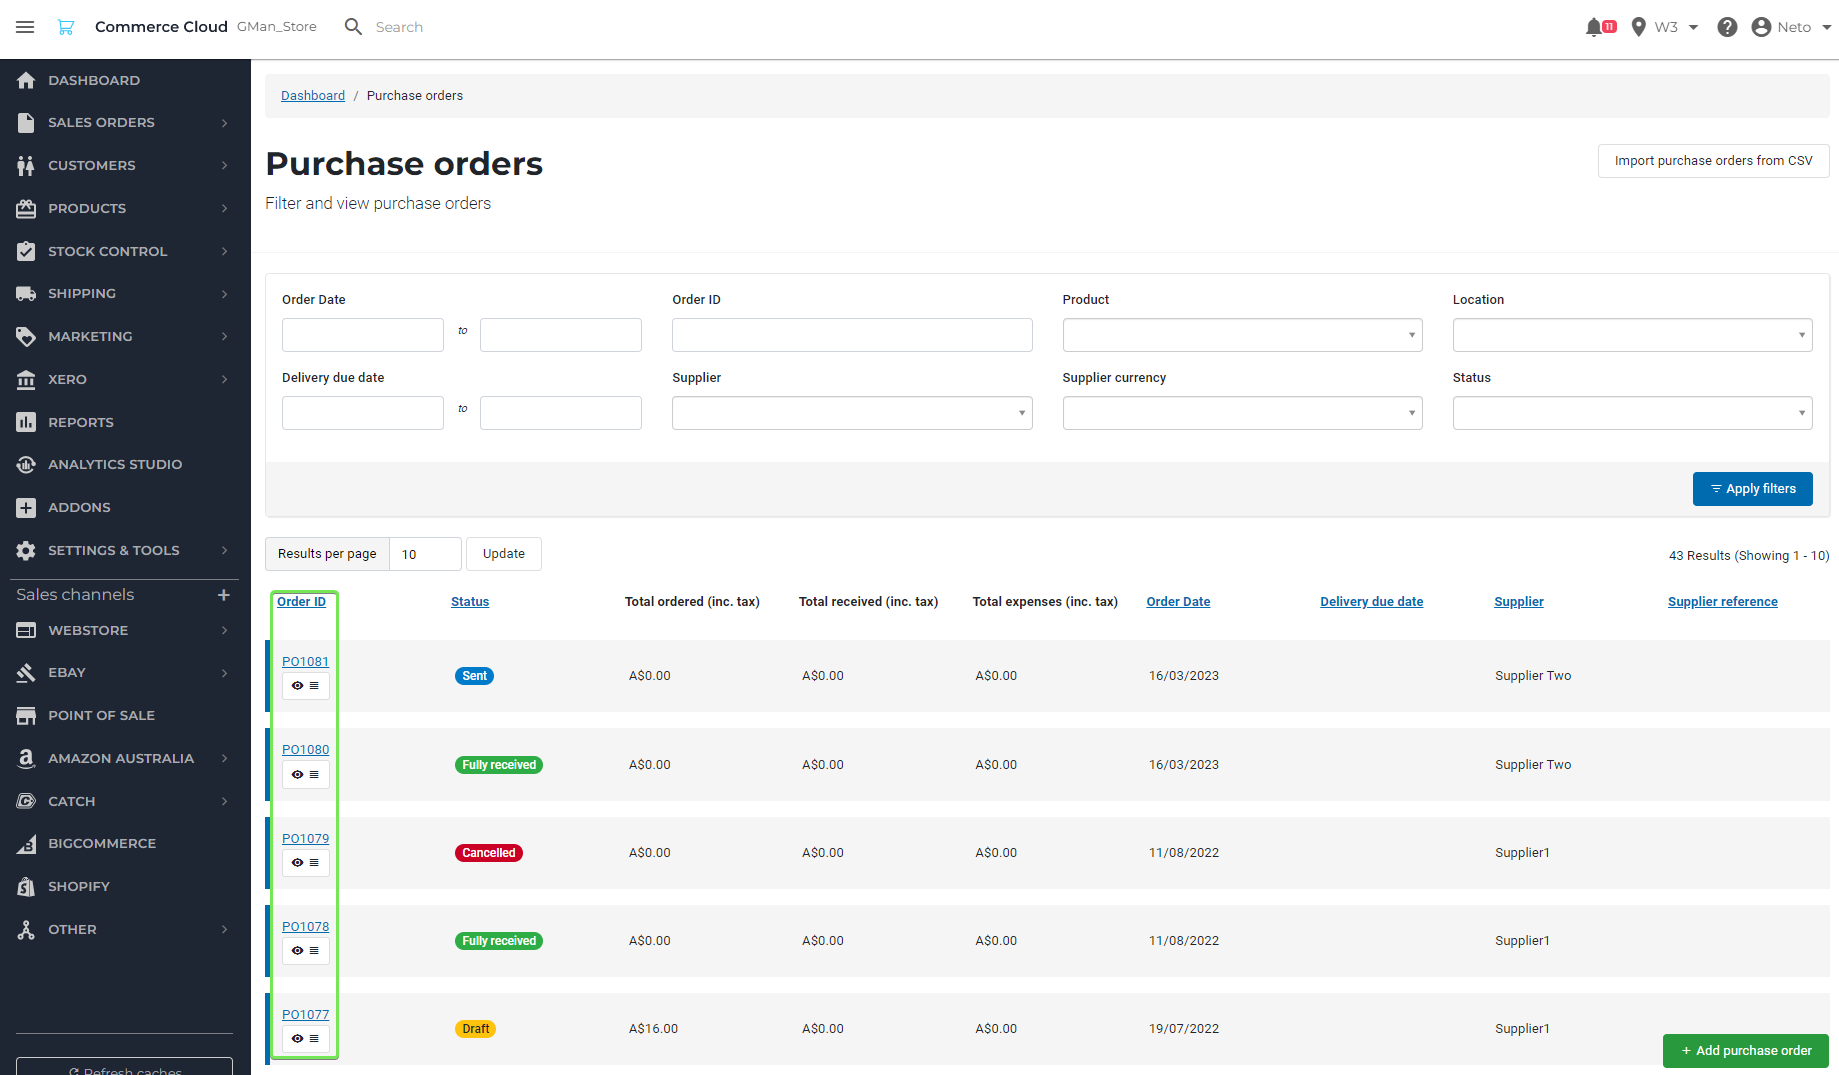Expand the Webstore submenu chevron

point(224,630)
